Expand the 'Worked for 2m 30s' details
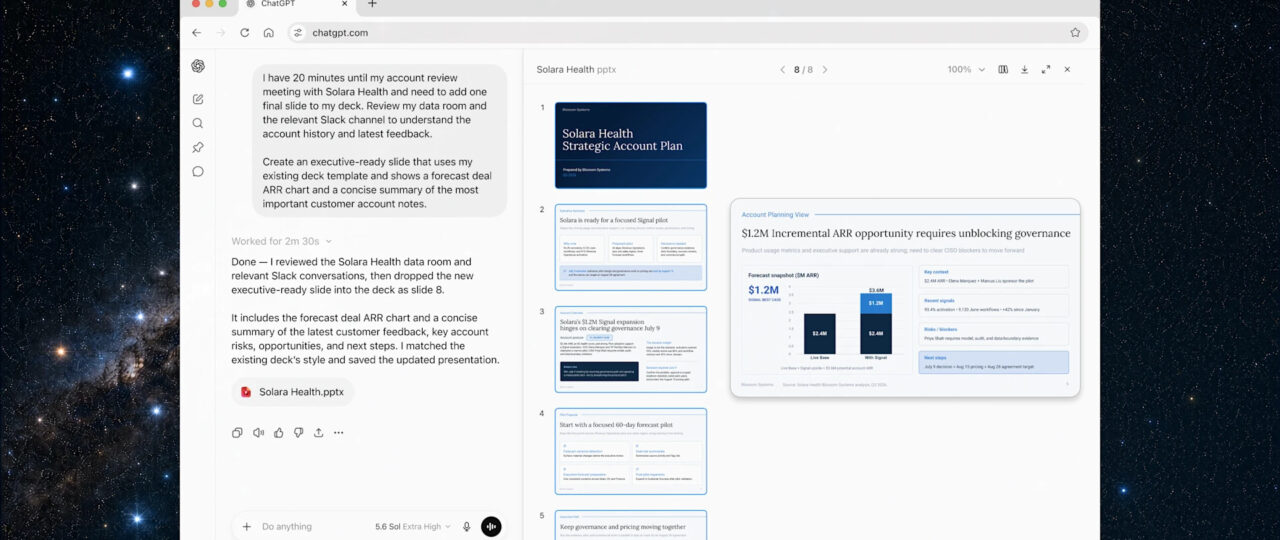This screenshot has width=1280, height=540. click(x=282, y=241)
